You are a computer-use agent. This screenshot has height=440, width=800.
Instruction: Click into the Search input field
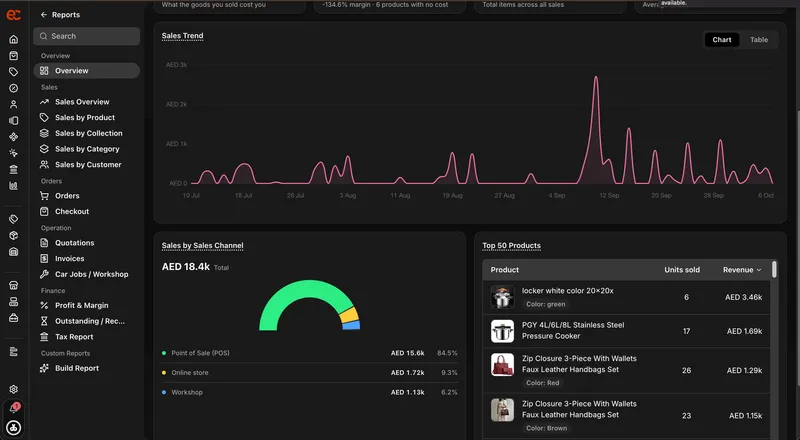pos(87,36)
